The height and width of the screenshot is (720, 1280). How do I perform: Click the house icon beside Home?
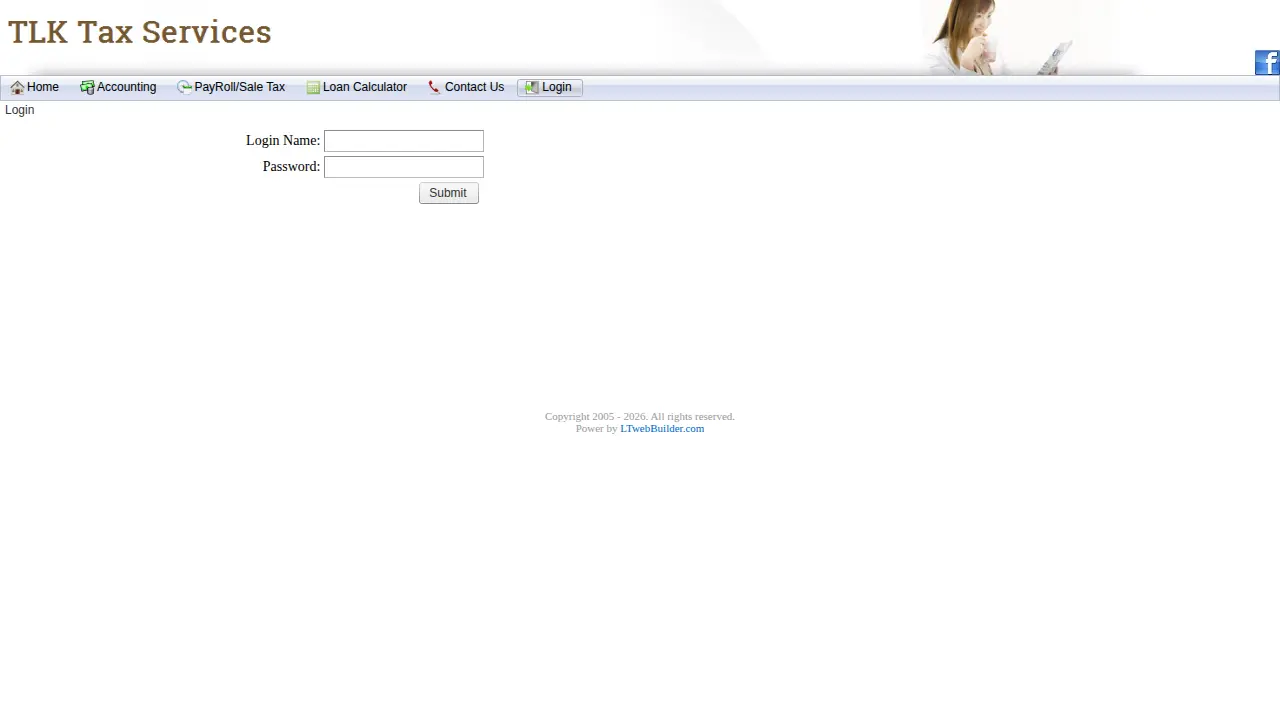(17, 88)
